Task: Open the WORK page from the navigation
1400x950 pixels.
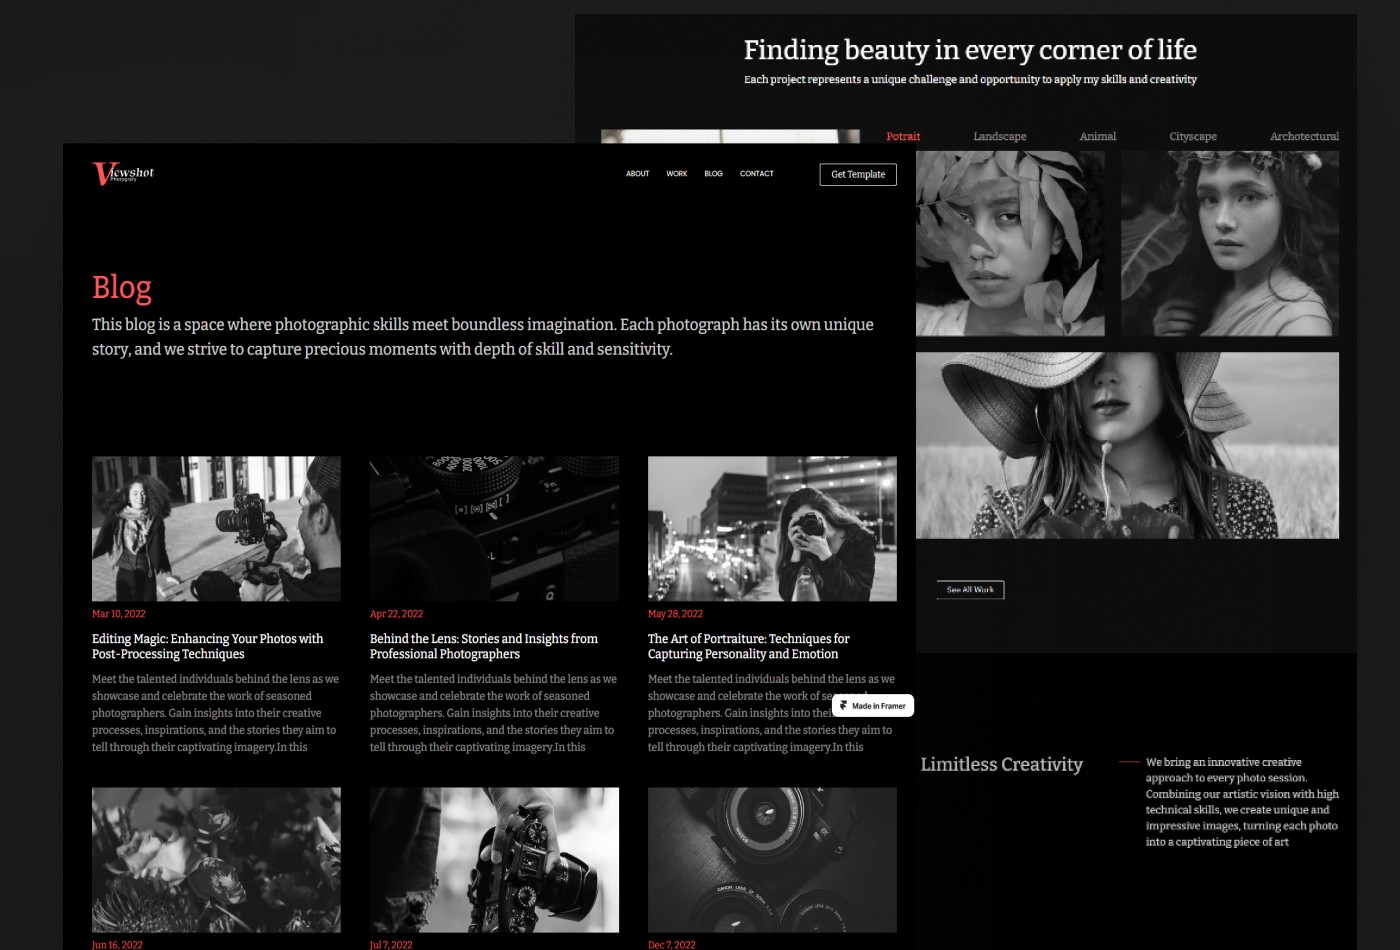Action: click(677, 173)
